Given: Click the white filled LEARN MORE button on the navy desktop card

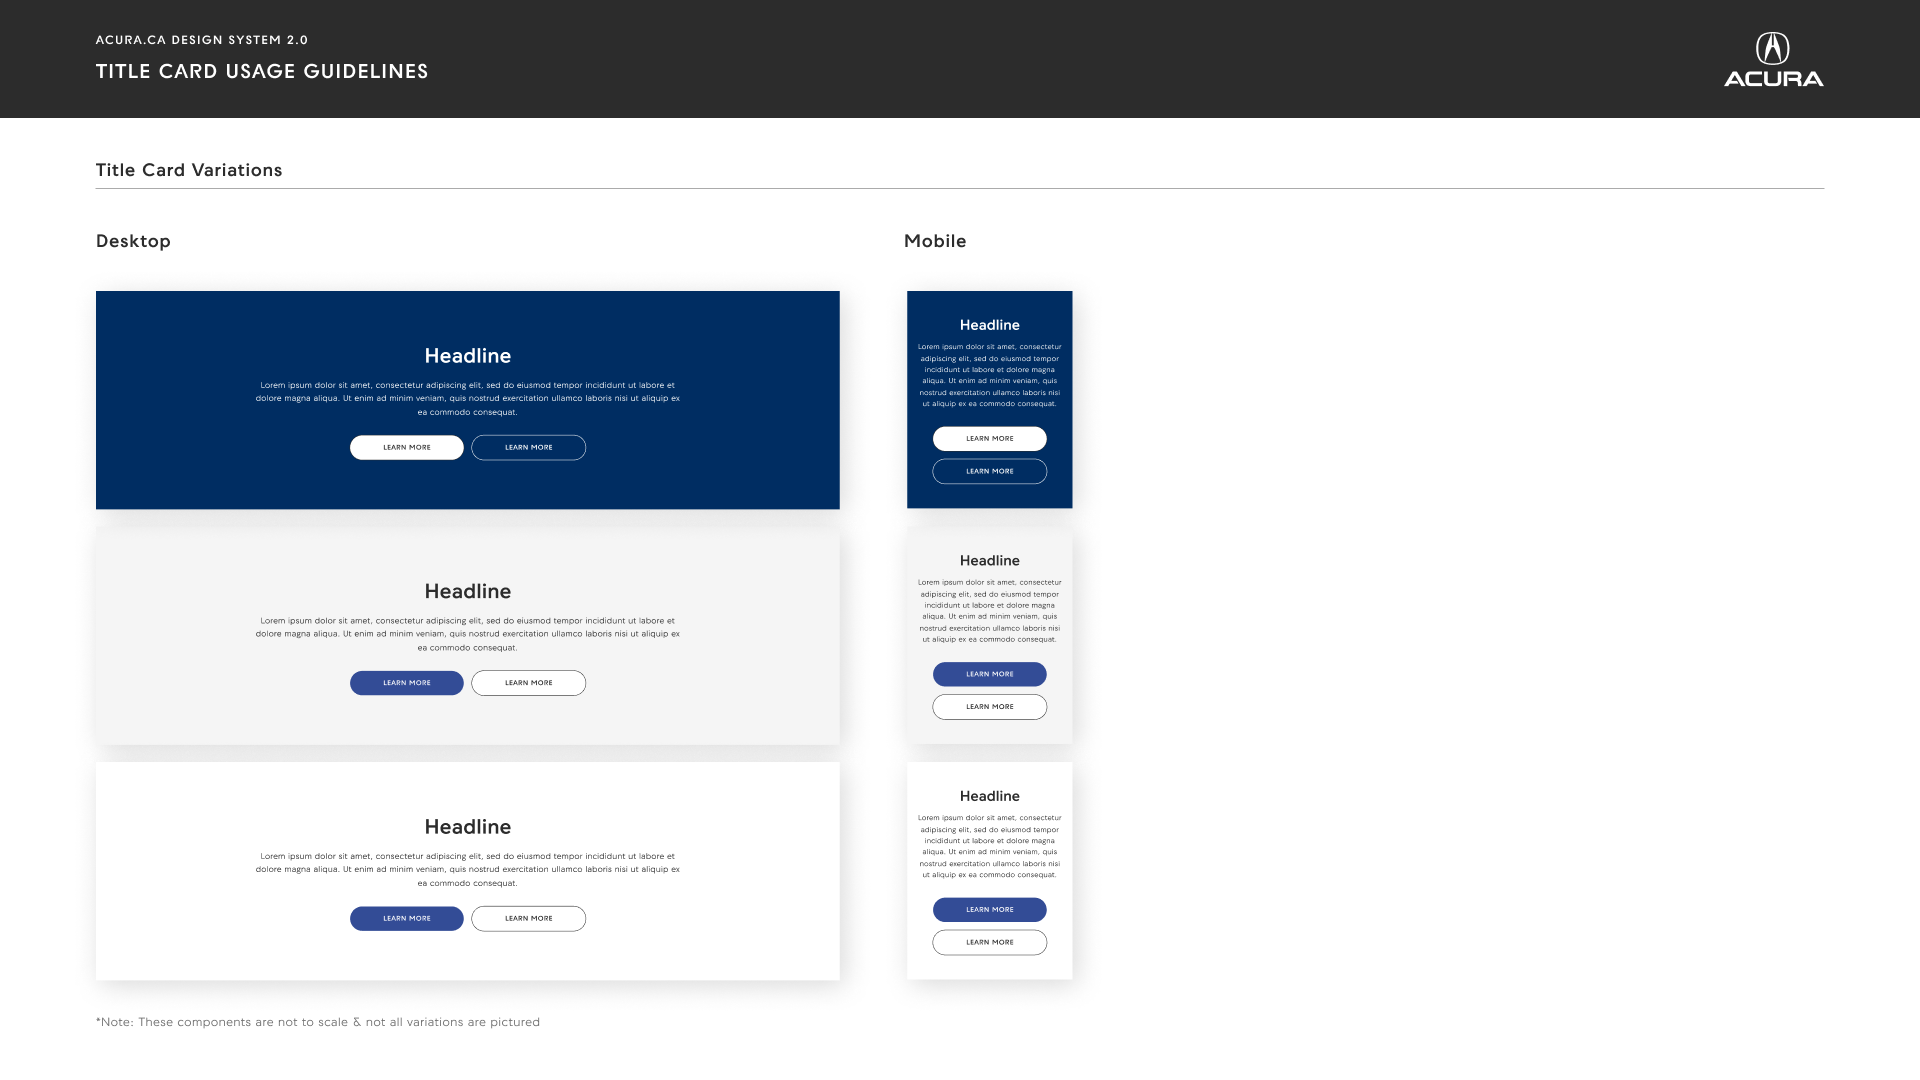Looking at the screenshot, I should tap(407, 447).
